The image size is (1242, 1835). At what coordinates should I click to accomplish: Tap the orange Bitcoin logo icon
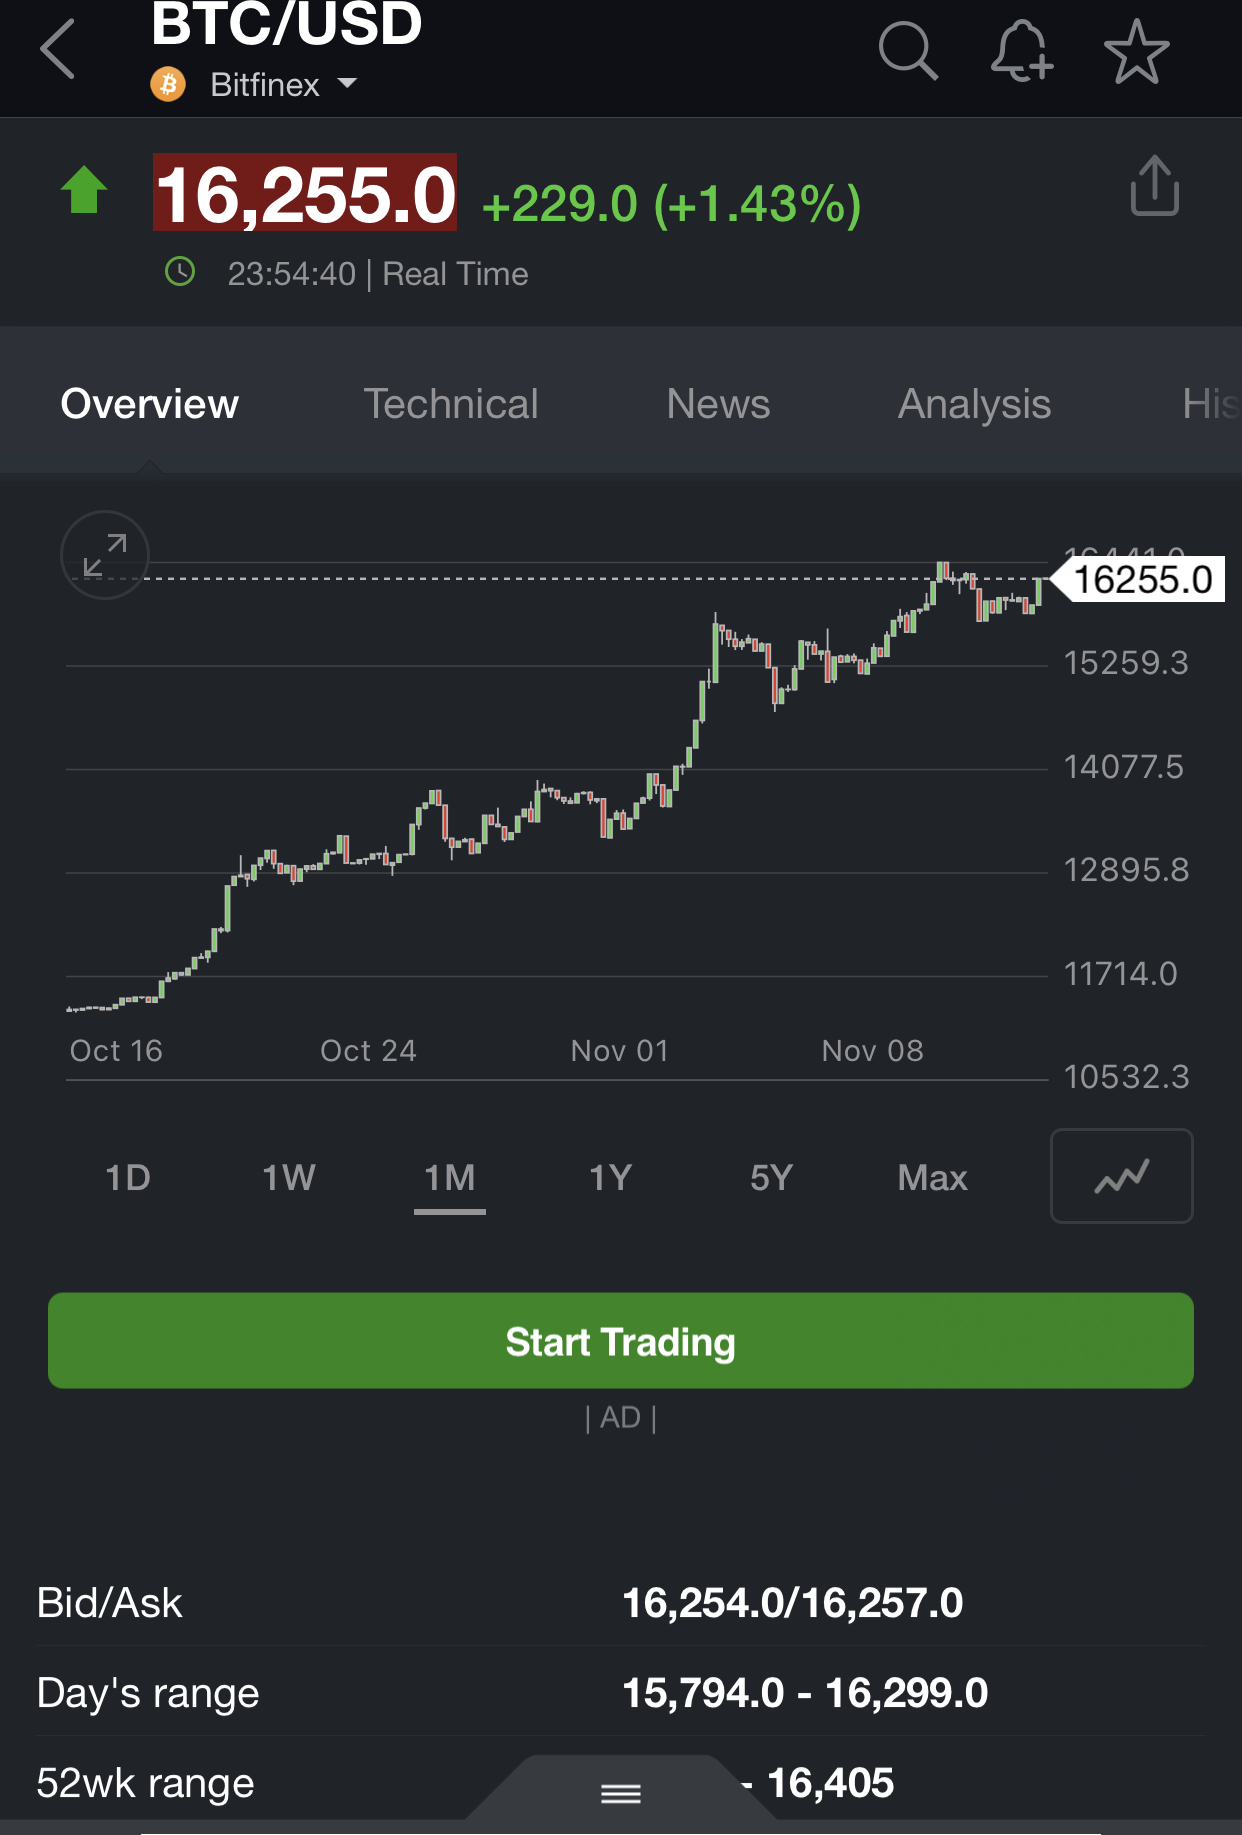click(x=168, y=84)
